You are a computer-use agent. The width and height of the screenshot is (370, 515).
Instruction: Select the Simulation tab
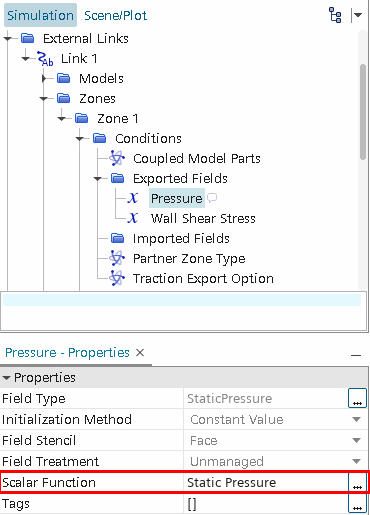[40, 15]
